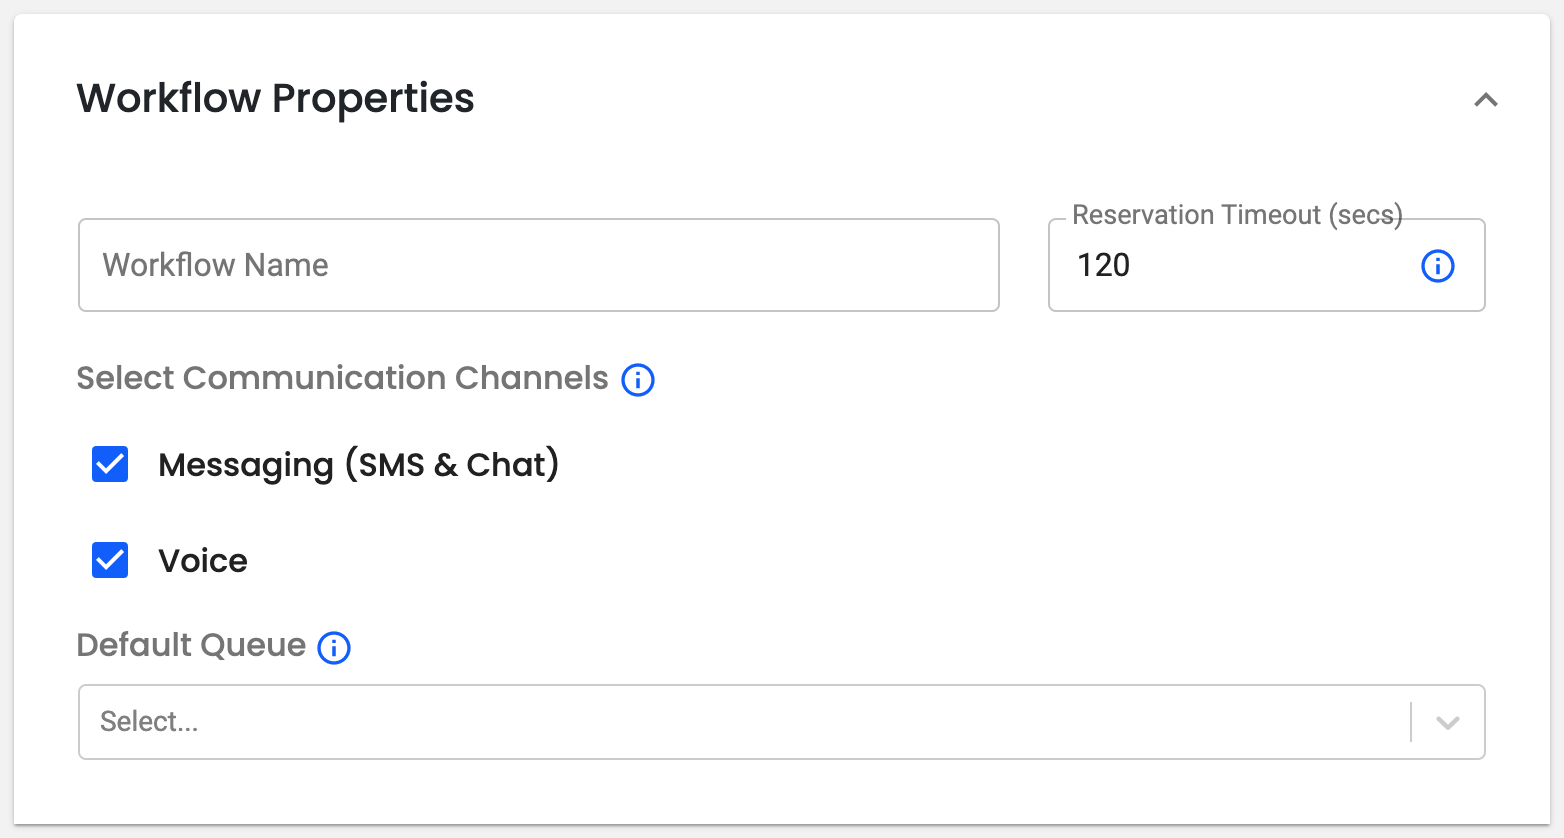Screen dimensions: 1564x838
Task: Open the Reservation Timeout info icon
Action: [x=1437, y=266]
